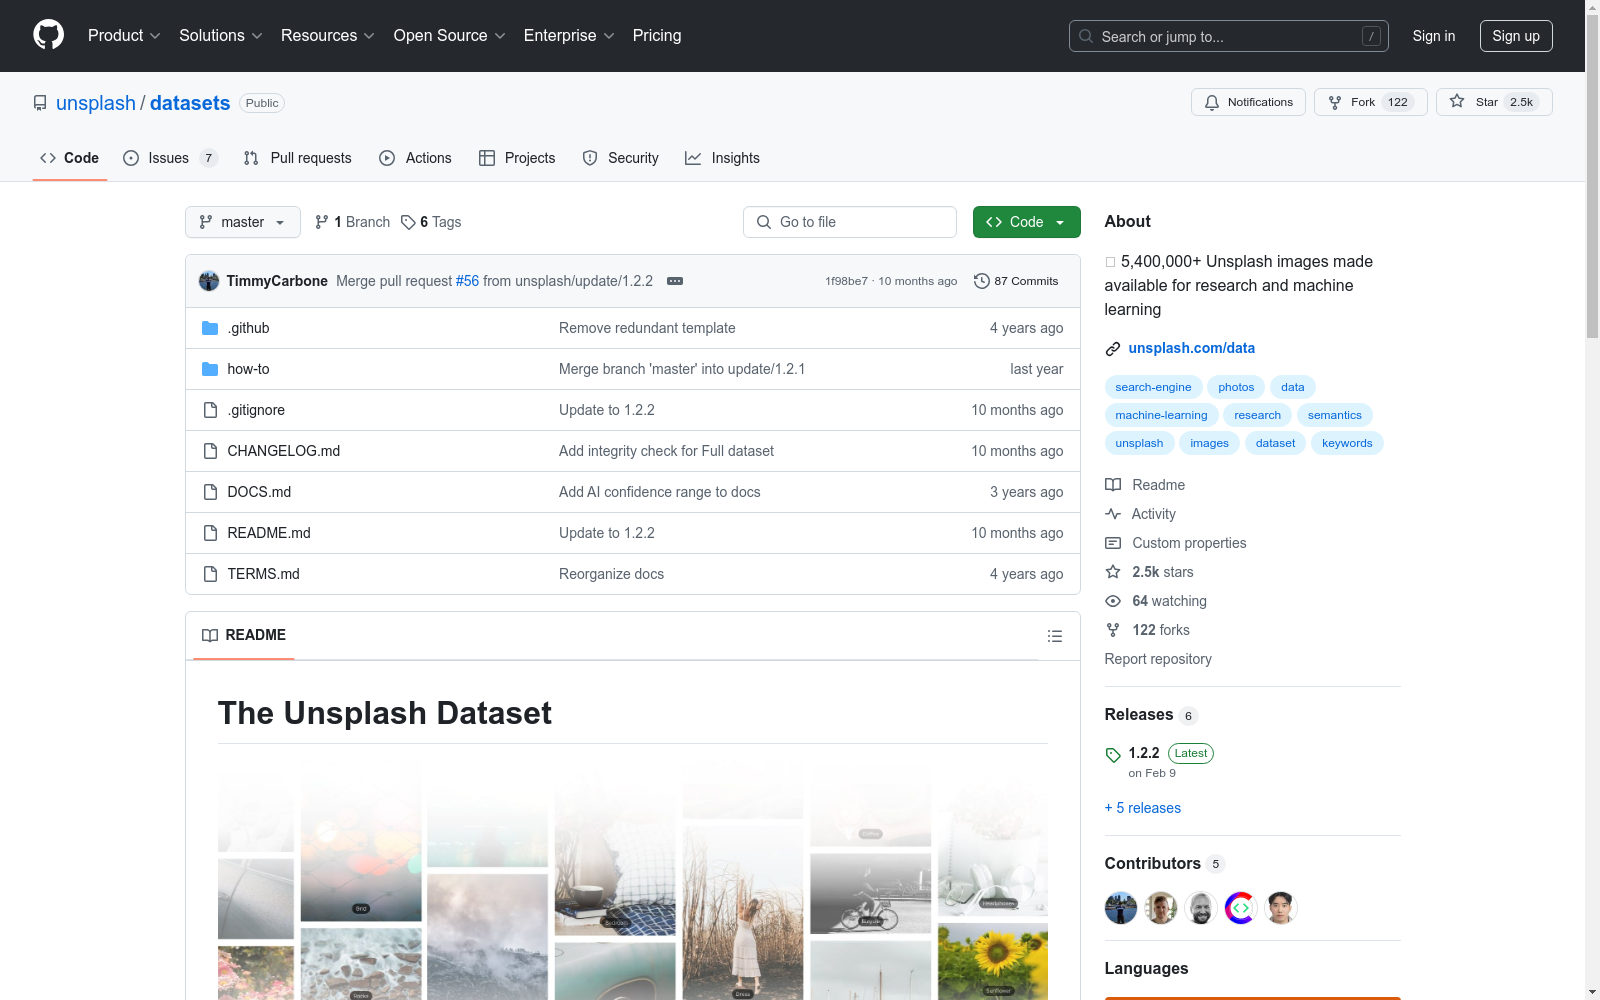This screenshot has height=1000, width=1600.
Task: View the 1 Branch list
Action: (352, 222)
